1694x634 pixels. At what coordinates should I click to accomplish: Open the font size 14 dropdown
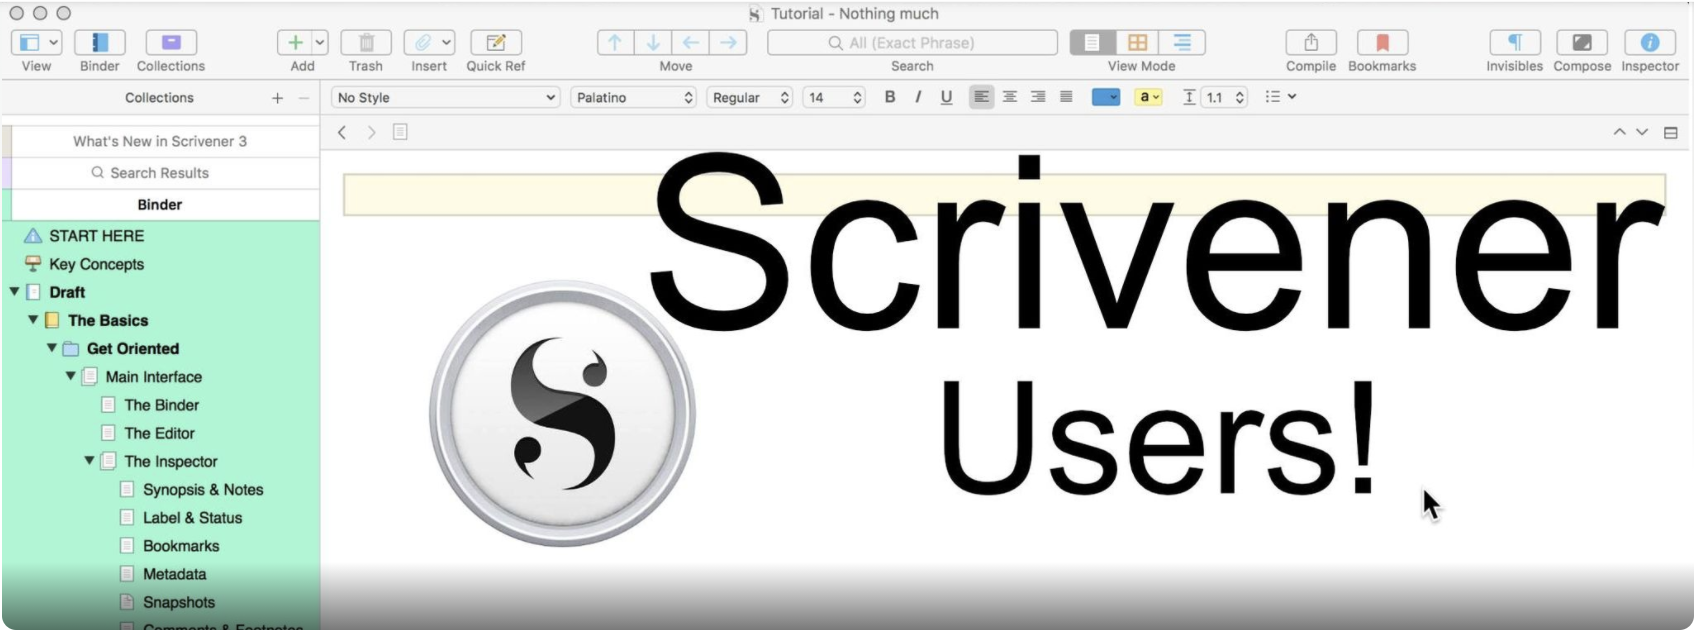[x=834, y=97]
